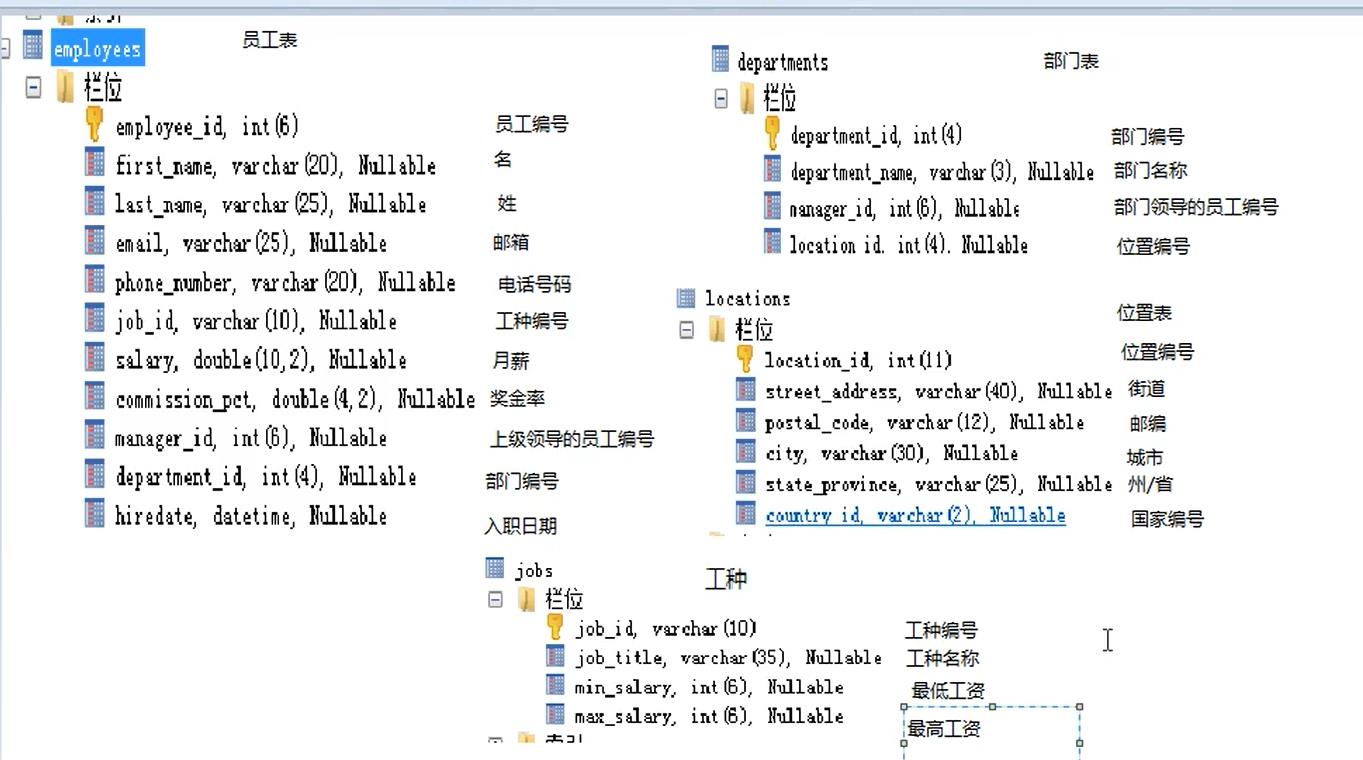This screenshot has height=760, width=1363.
Task: Click the 最低工资 annotation
Action: [x=948, y=691]
